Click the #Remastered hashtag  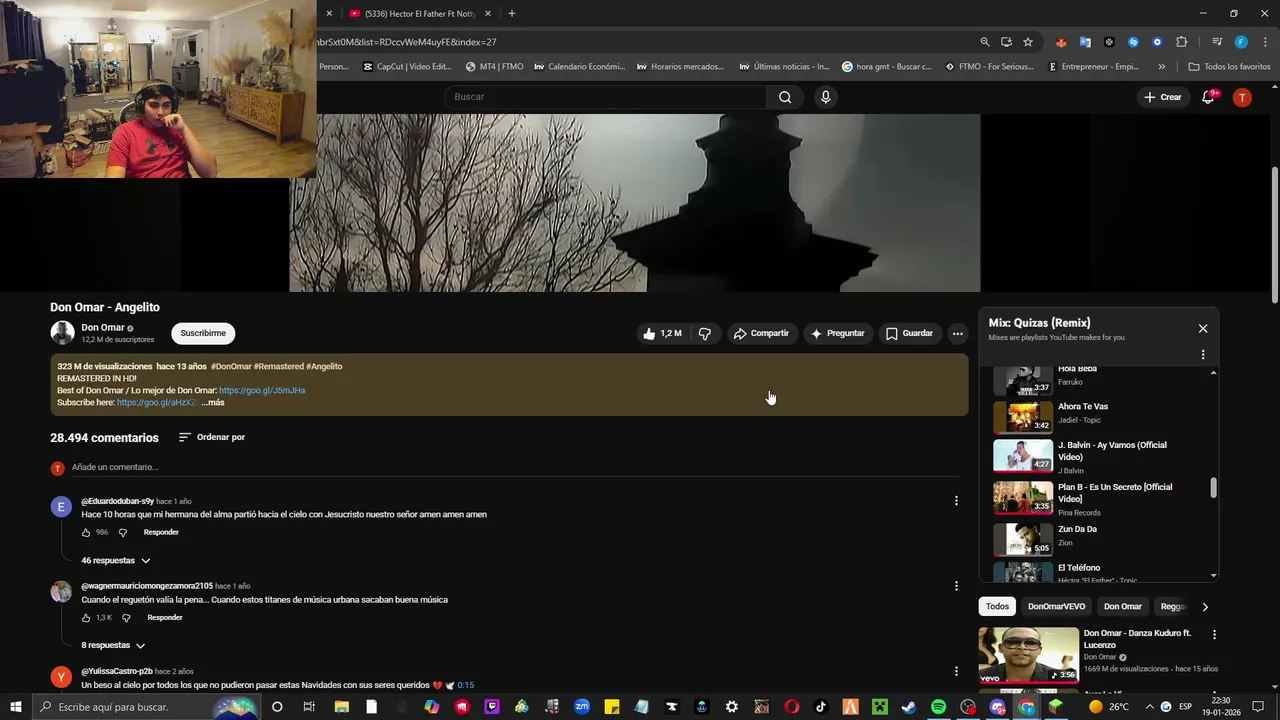(278, 366)
